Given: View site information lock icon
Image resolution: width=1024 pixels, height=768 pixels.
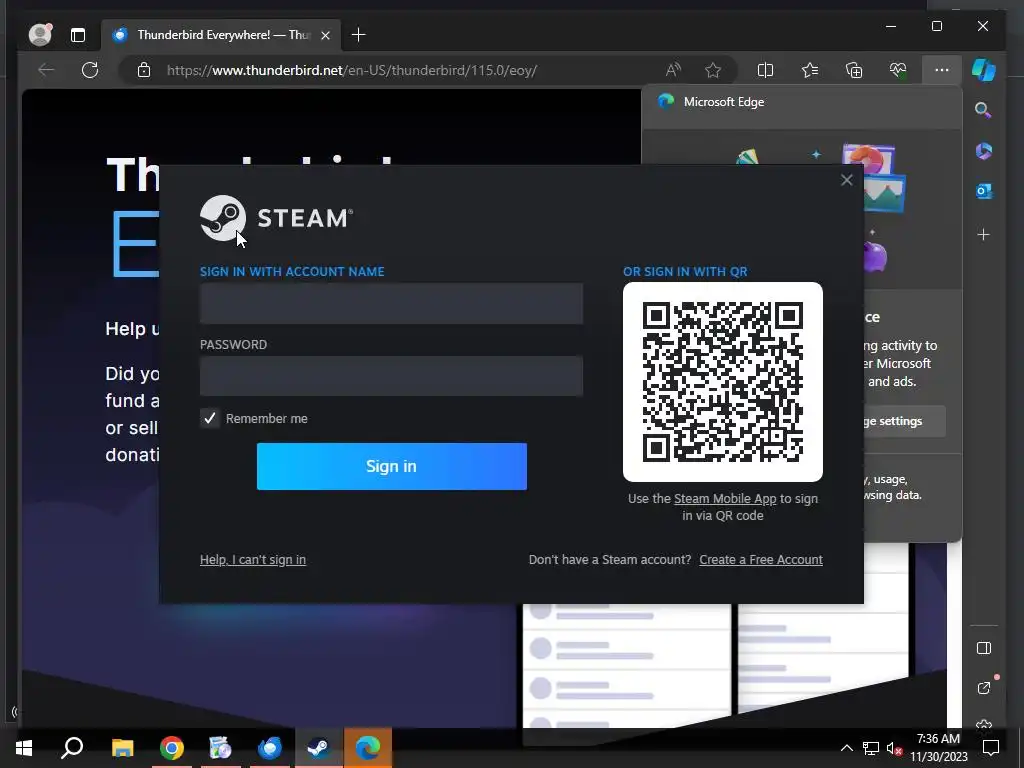Looking at the screenshot, I should pyautogui.click(x=144, y=70).
